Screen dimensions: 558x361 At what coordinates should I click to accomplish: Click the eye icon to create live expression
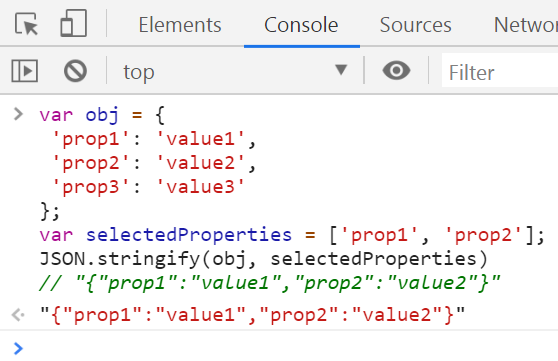(396, 70)
